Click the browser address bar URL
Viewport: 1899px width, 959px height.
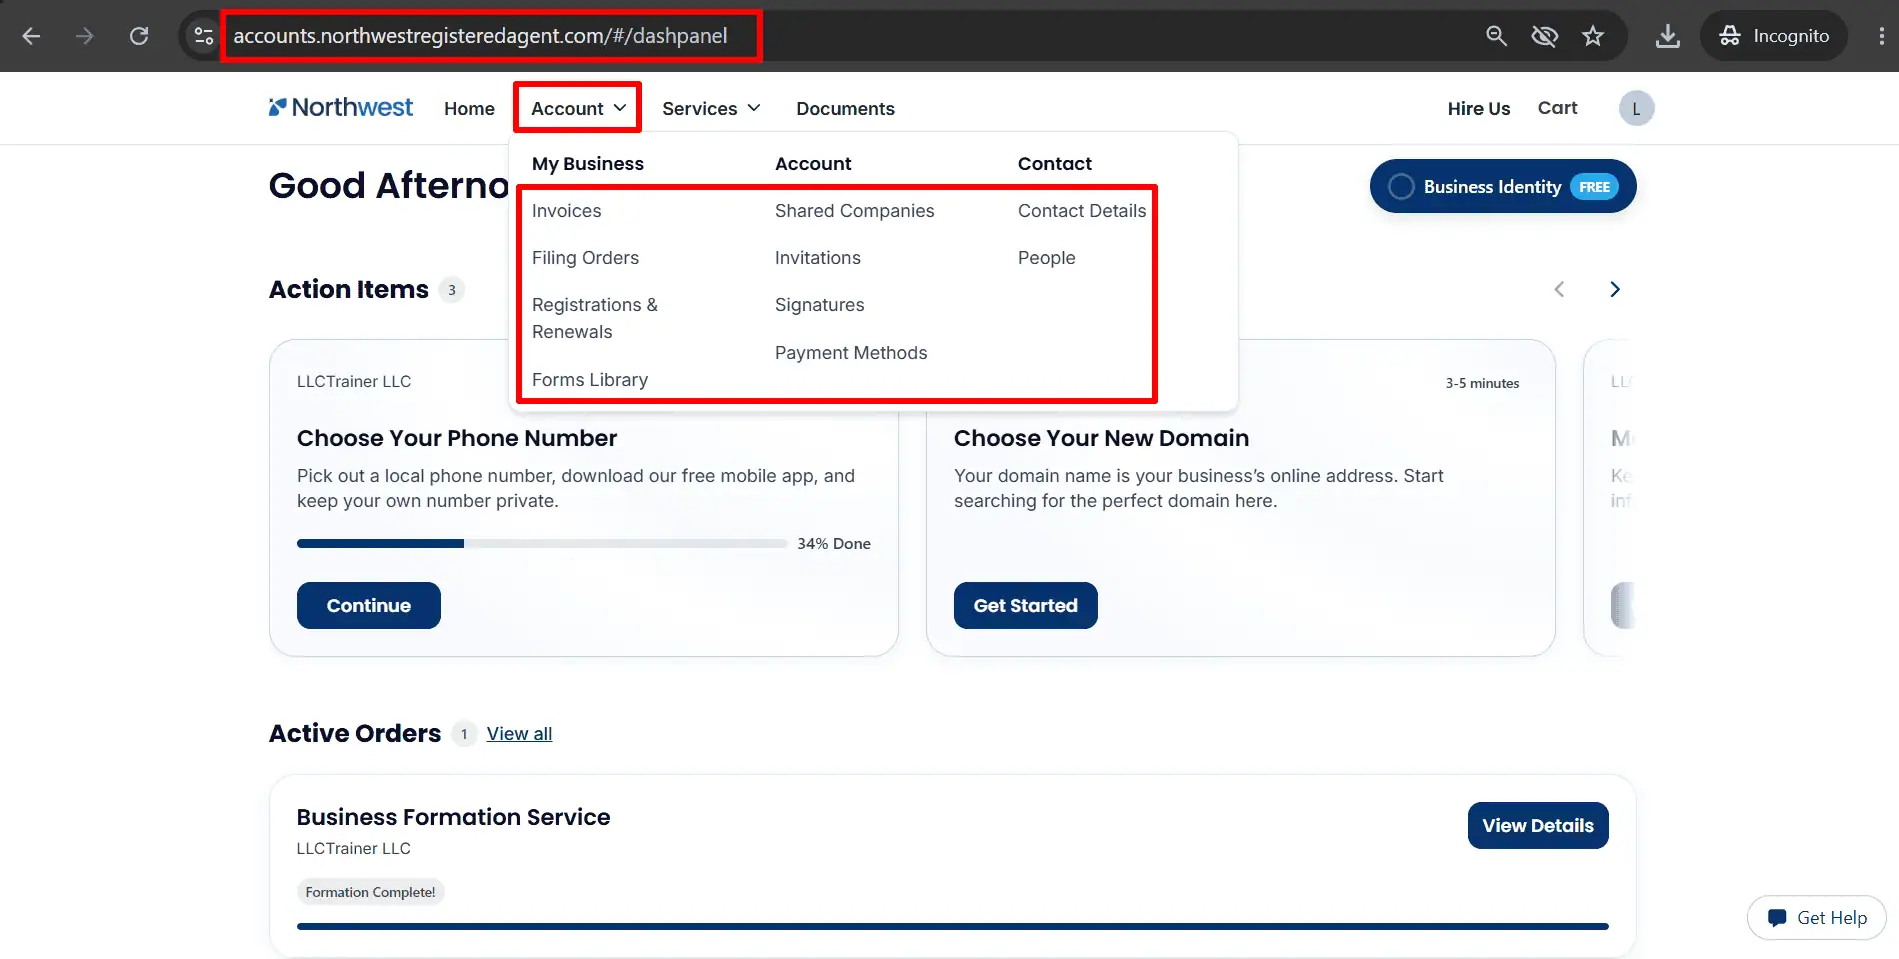click(x=480, y=36)
